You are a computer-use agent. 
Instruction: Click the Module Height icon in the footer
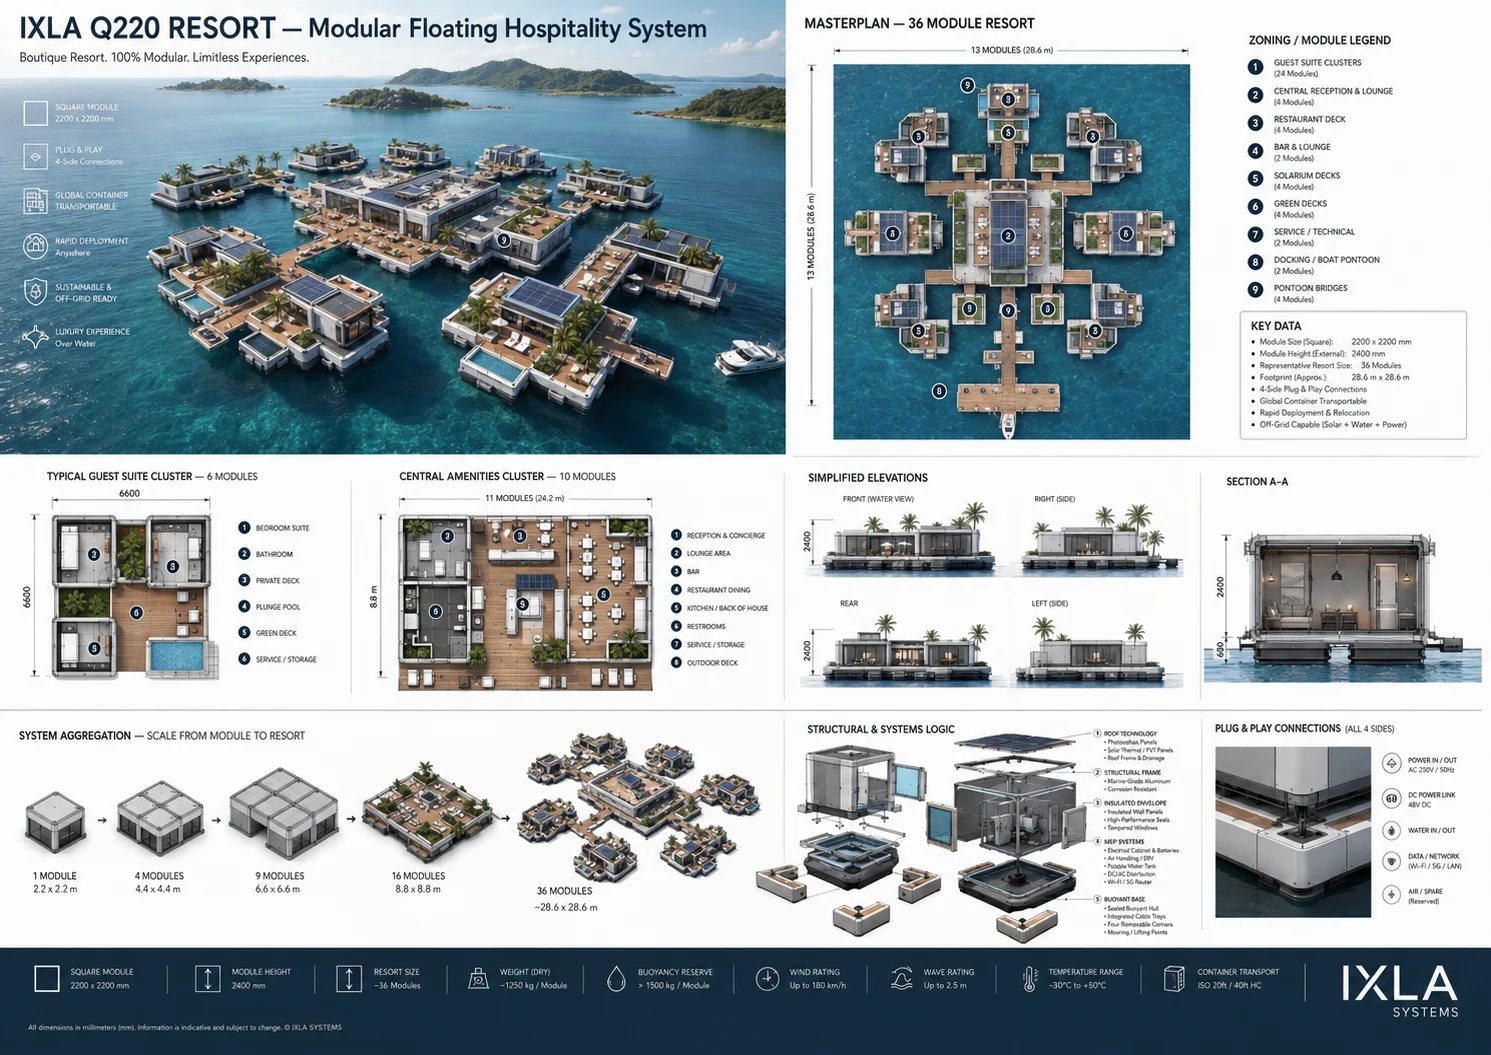click(207, 978)
